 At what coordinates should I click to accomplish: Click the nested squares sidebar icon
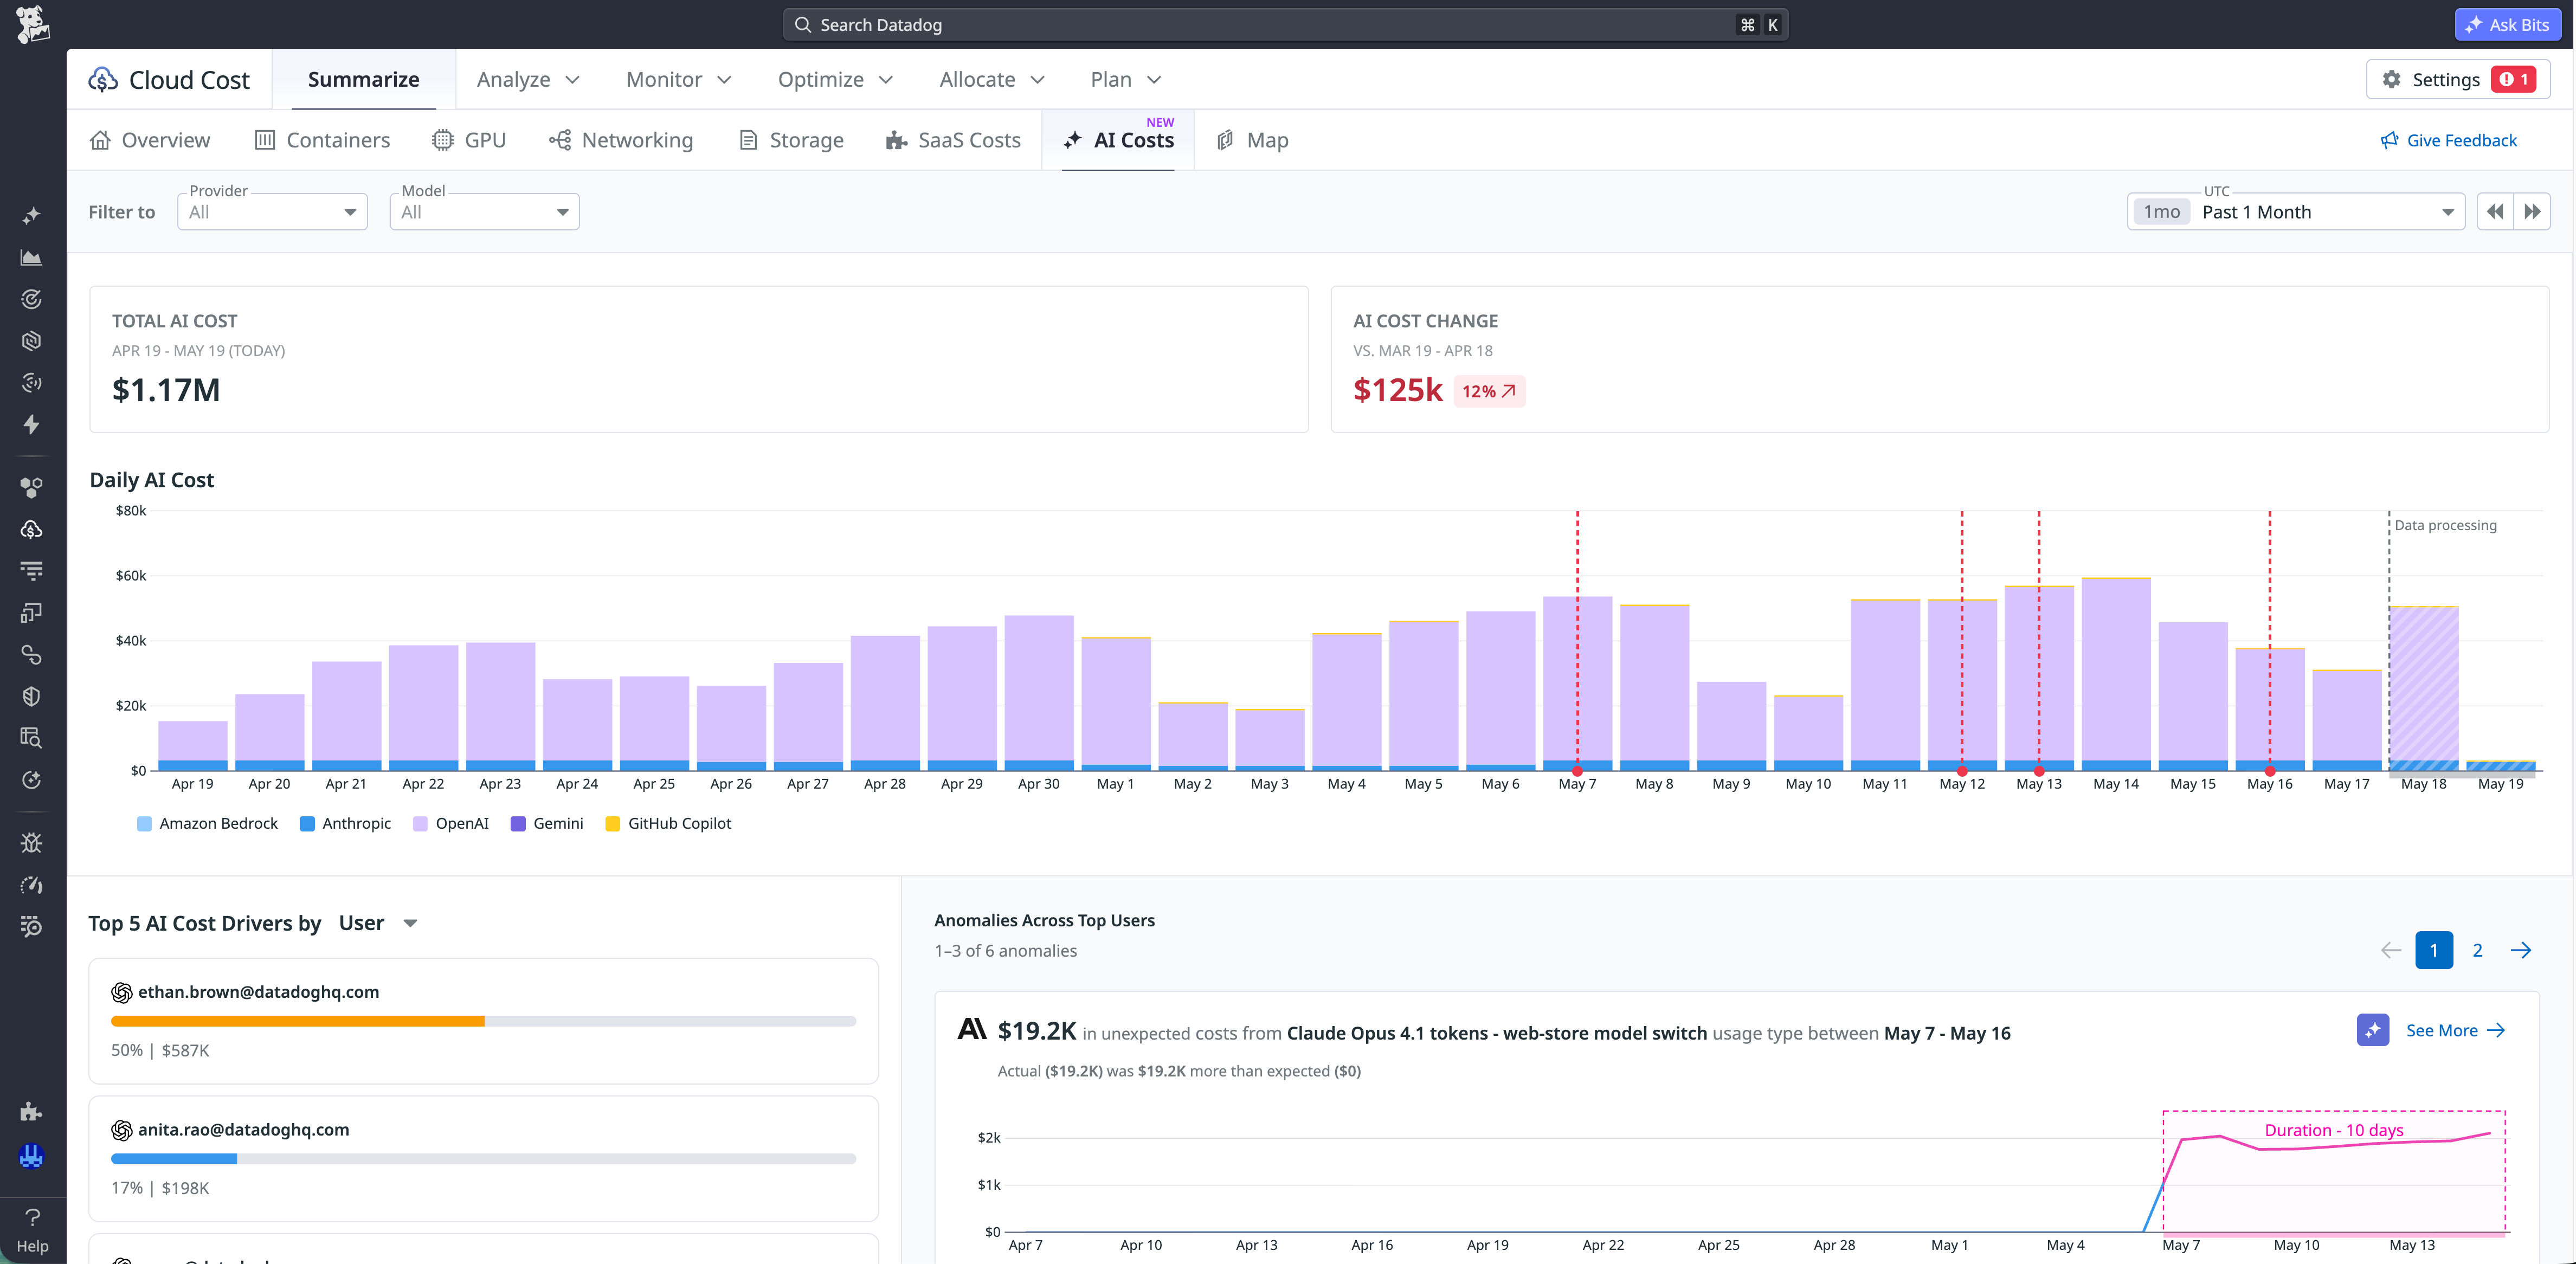[x=32, y=612]
